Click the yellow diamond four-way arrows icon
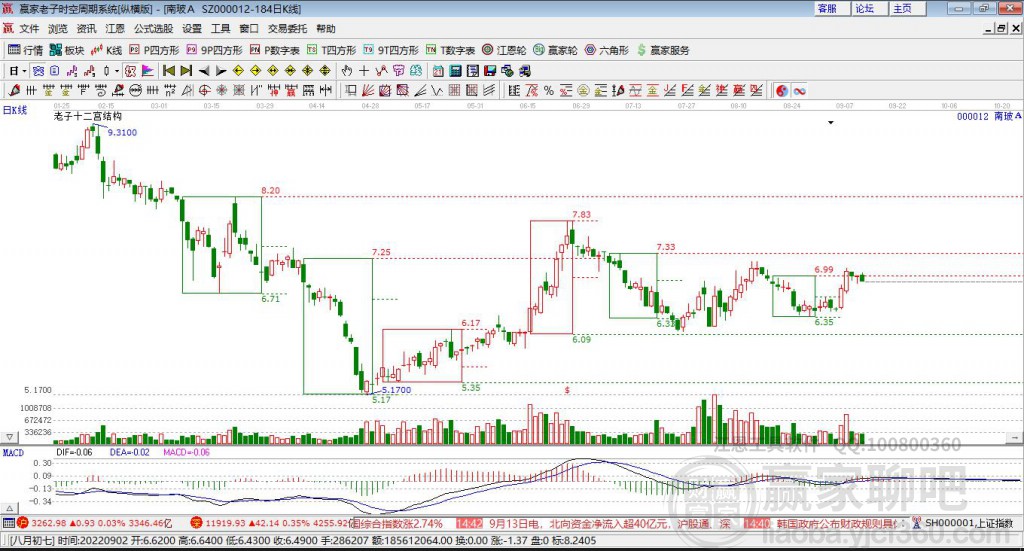Viewport: 1024px width, 551px height. (x=308, y=71)
